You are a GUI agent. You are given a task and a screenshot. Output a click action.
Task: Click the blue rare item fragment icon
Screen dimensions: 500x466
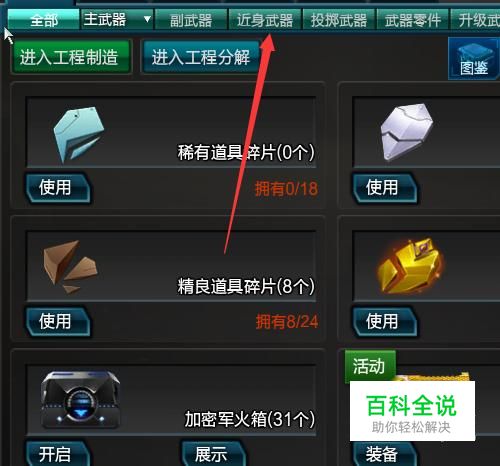[79, 134]
